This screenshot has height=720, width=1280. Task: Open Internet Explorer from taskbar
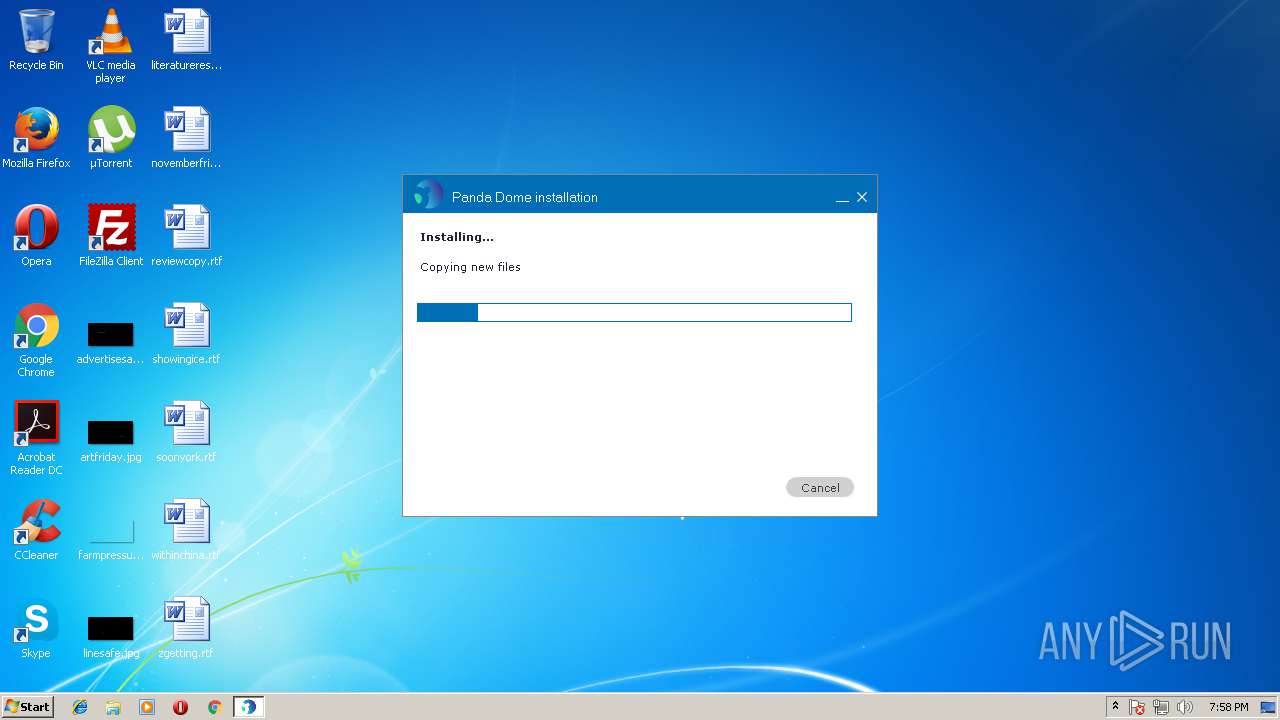[x=80, y=707]
